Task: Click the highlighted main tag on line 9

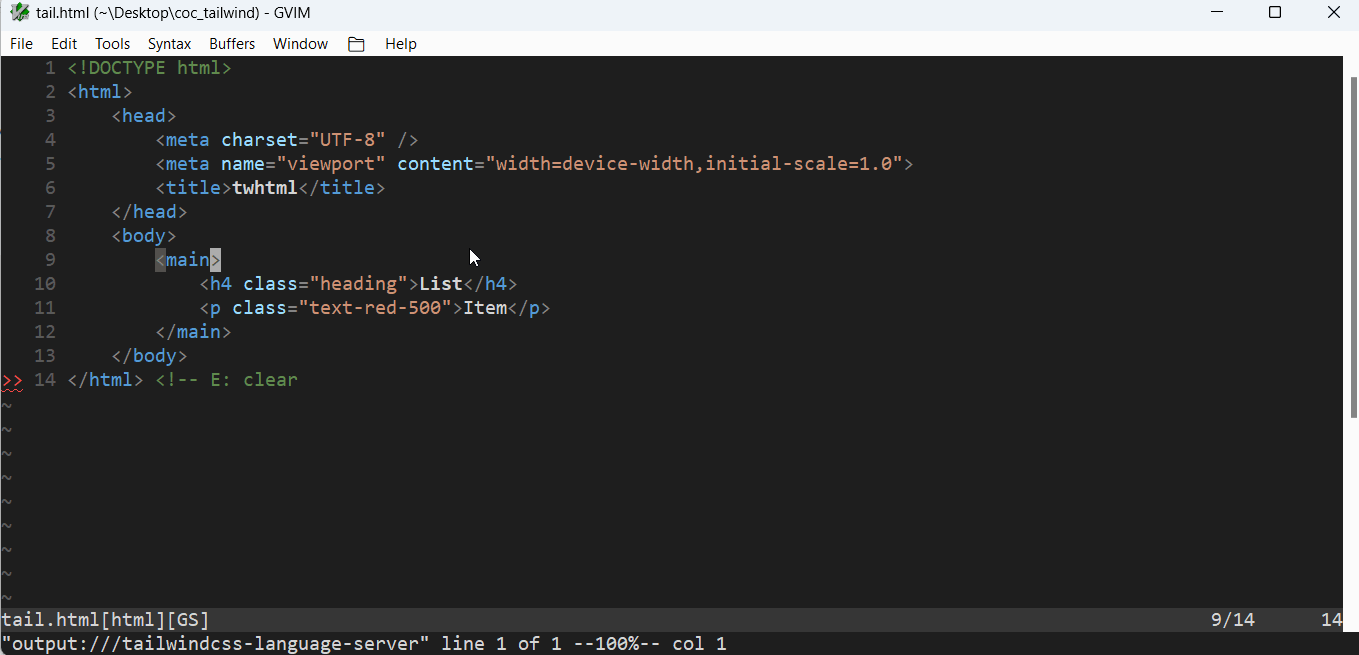Action: 187,259
